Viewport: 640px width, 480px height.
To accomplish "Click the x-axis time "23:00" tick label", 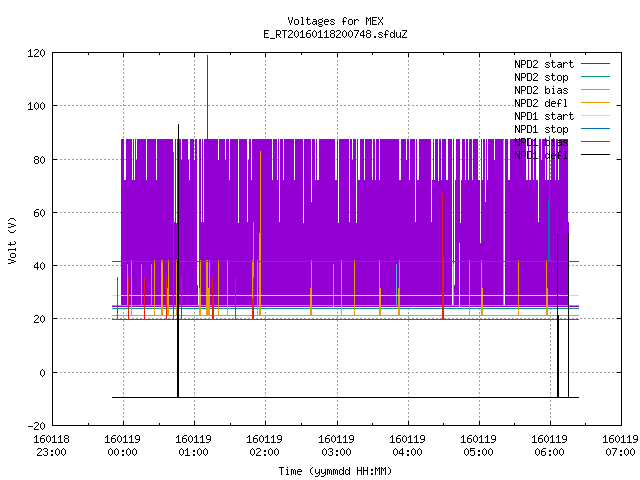I will (51, 452).
